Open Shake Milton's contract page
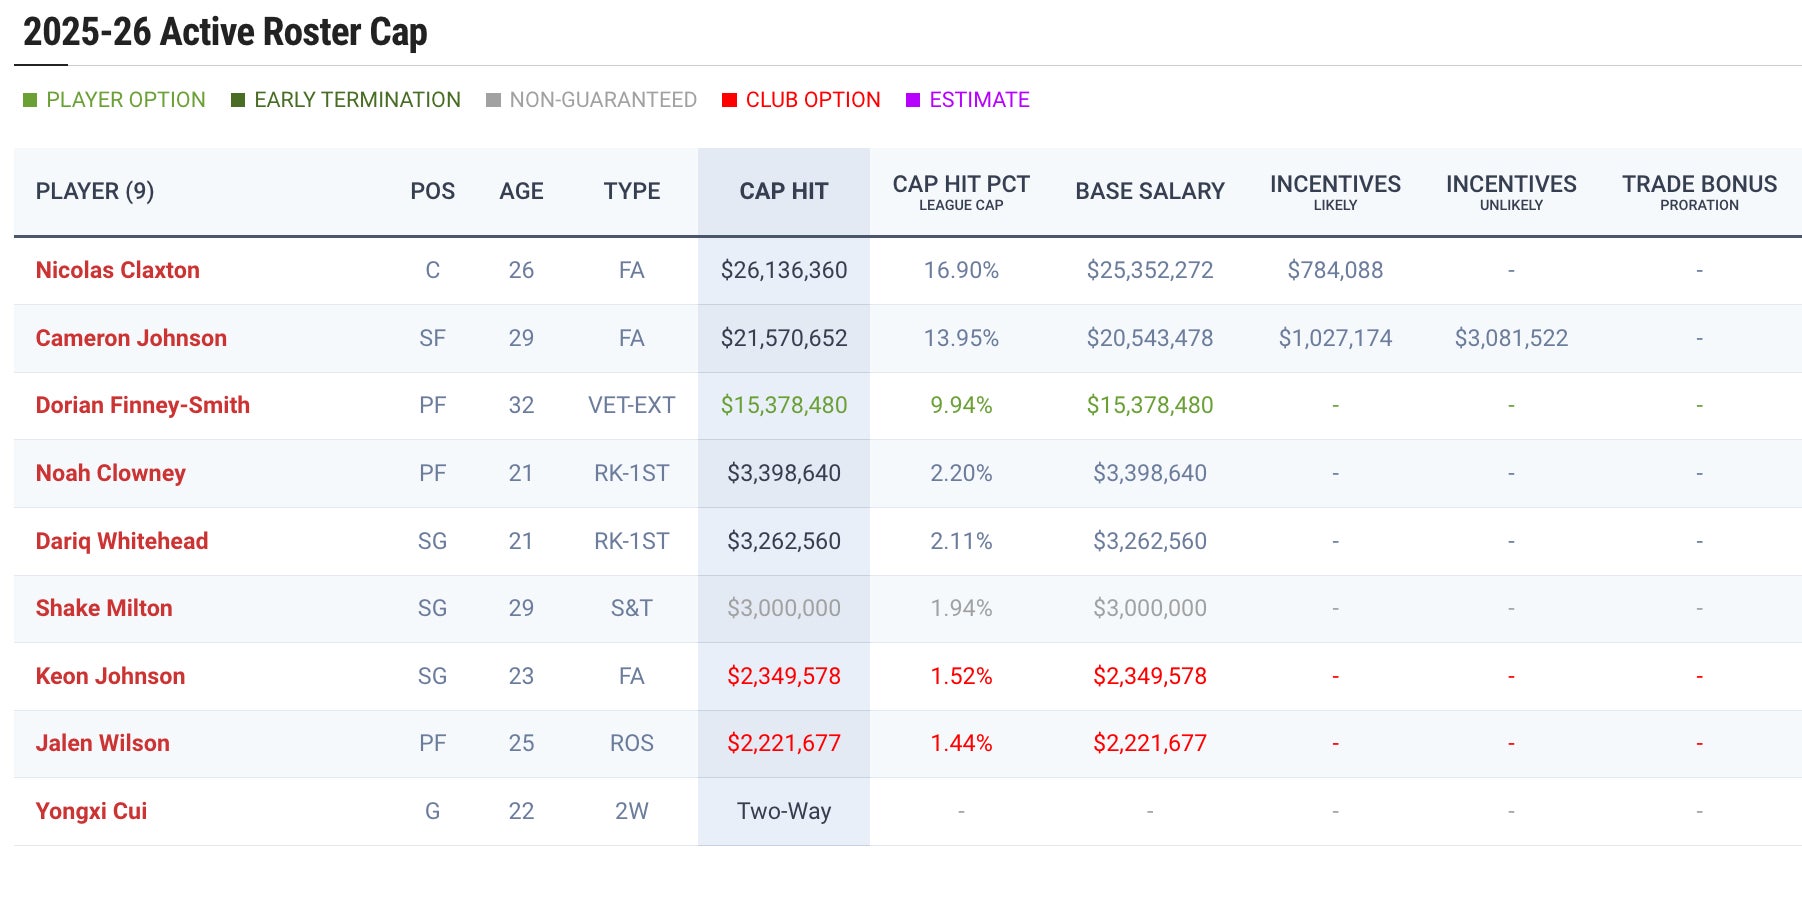Viewport: 1802px width, 900px height. (103, 608)
